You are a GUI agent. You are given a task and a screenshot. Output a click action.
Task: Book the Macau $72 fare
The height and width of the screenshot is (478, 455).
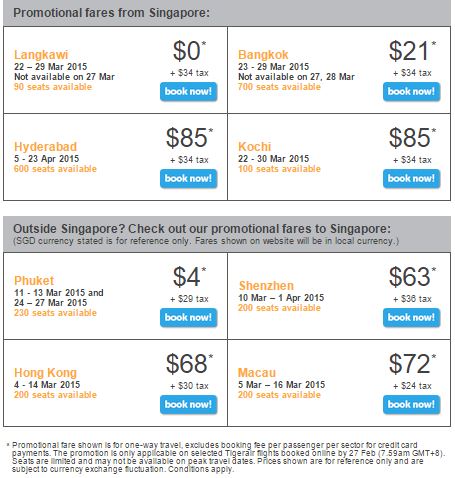(411, 404)
